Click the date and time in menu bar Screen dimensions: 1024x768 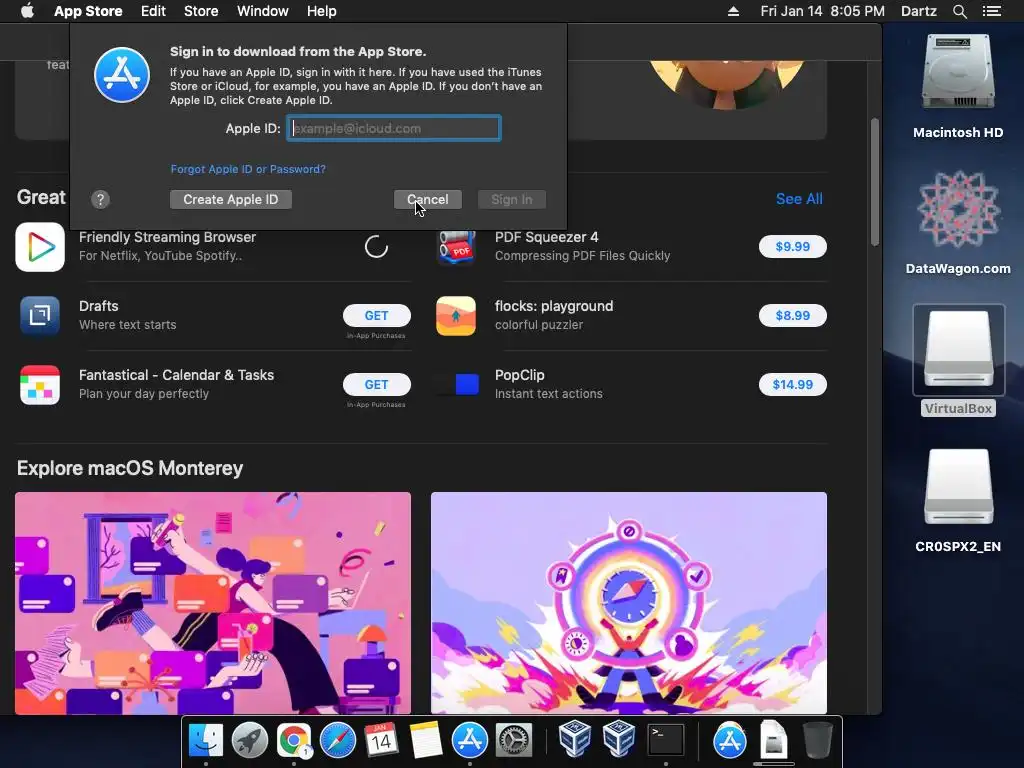click(x=822, y=11)
